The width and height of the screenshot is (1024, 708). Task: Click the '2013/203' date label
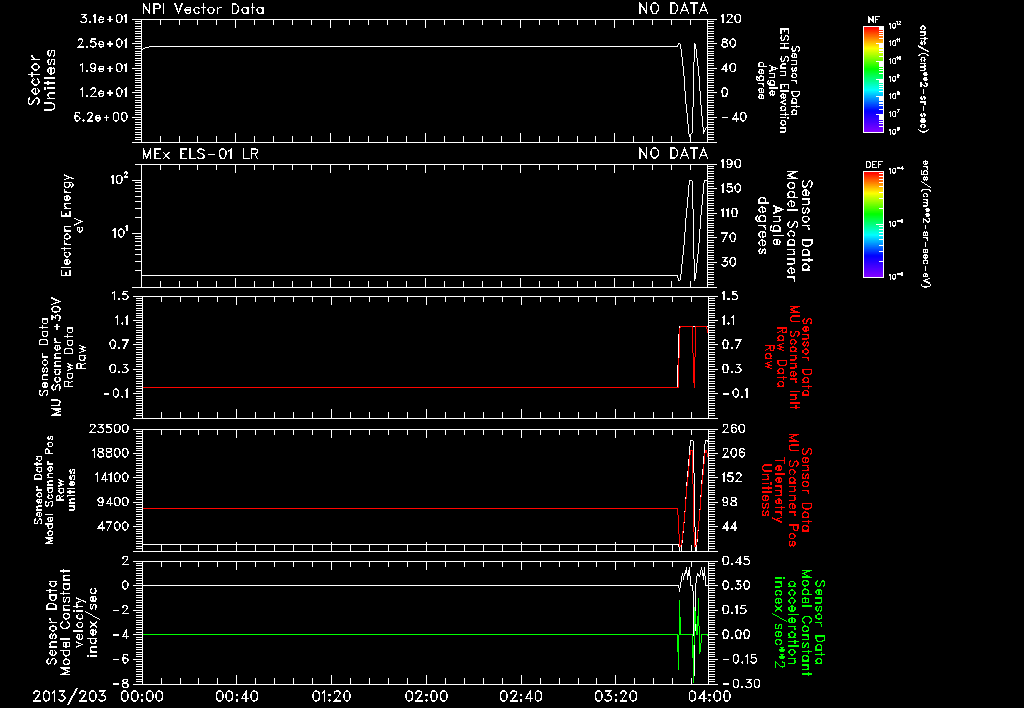coord(69,696)
